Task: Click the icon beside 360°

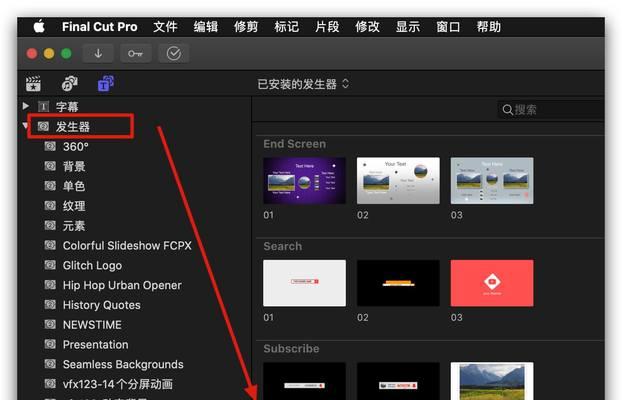Action: [50, 146]
